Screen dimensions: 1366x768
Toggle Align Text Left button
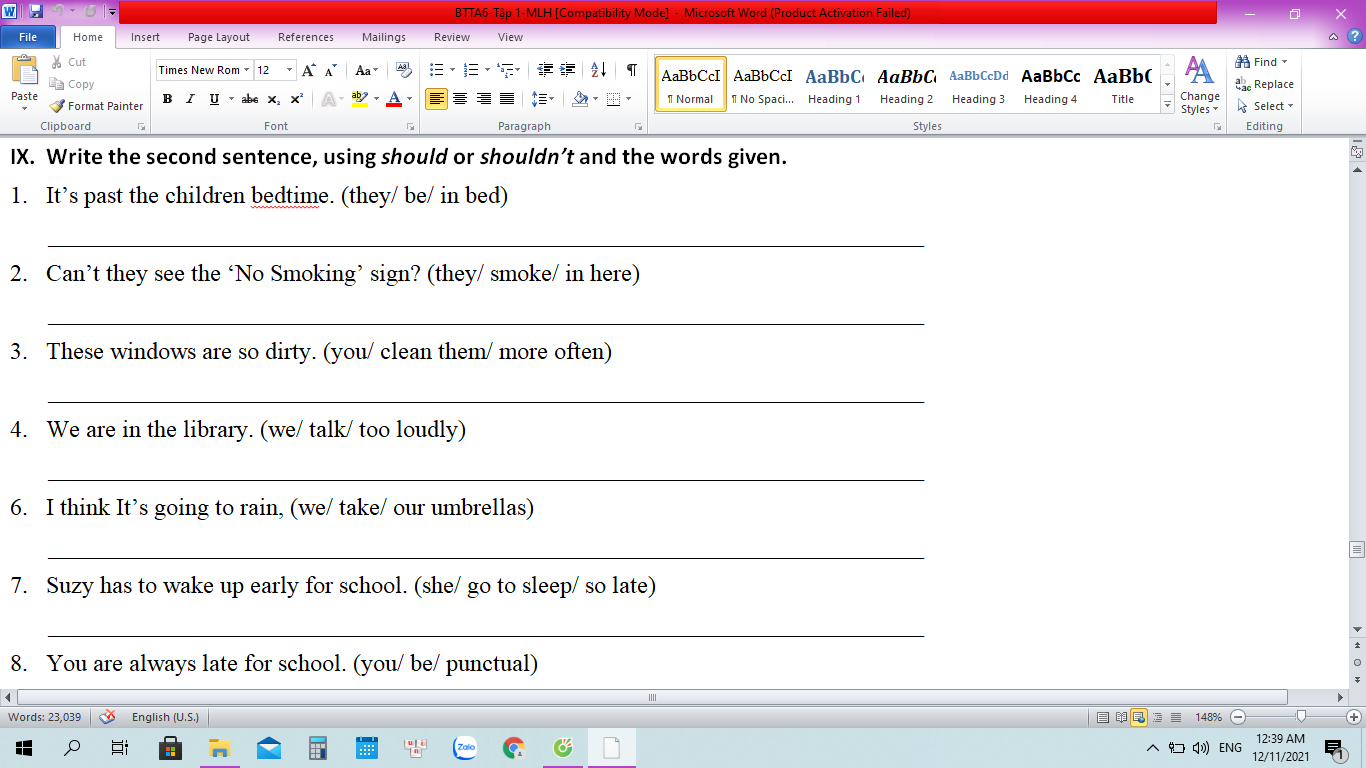tap(436, 99)
